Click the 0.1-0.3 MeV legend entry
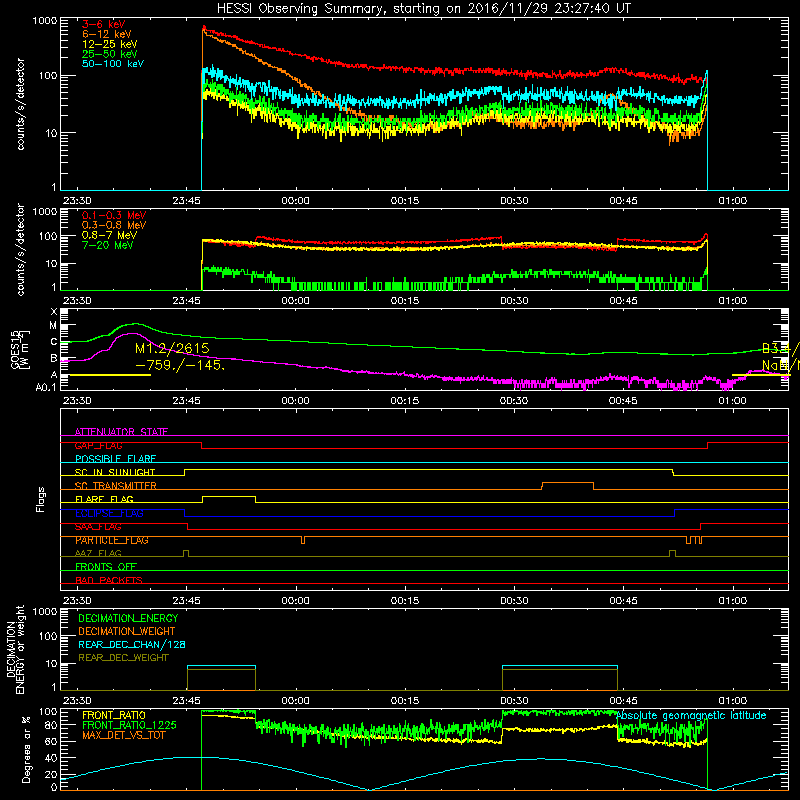Image resolution: width=800 pixels, height=800 pixels. click(114, 215)
